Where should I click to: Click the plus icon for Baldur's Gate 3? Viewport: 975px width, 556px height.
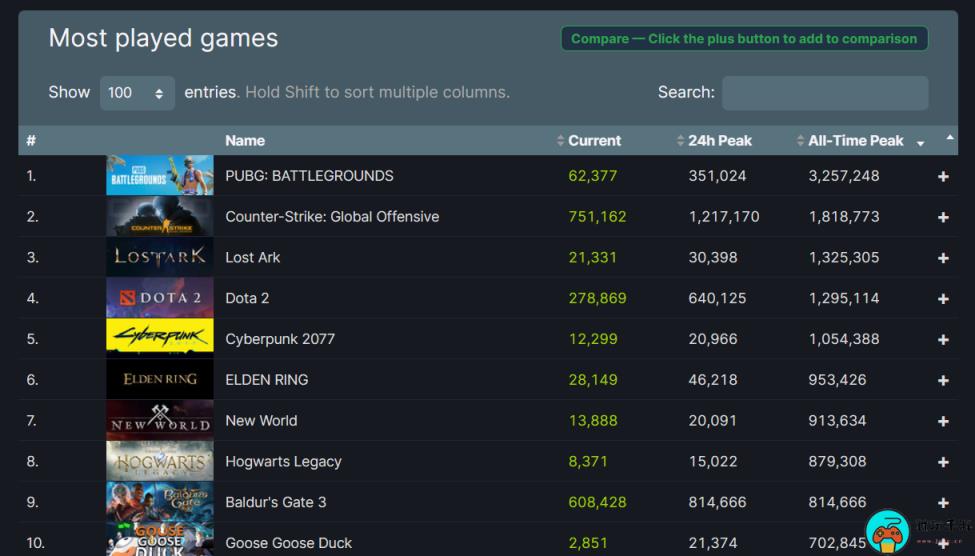(943, 503)
